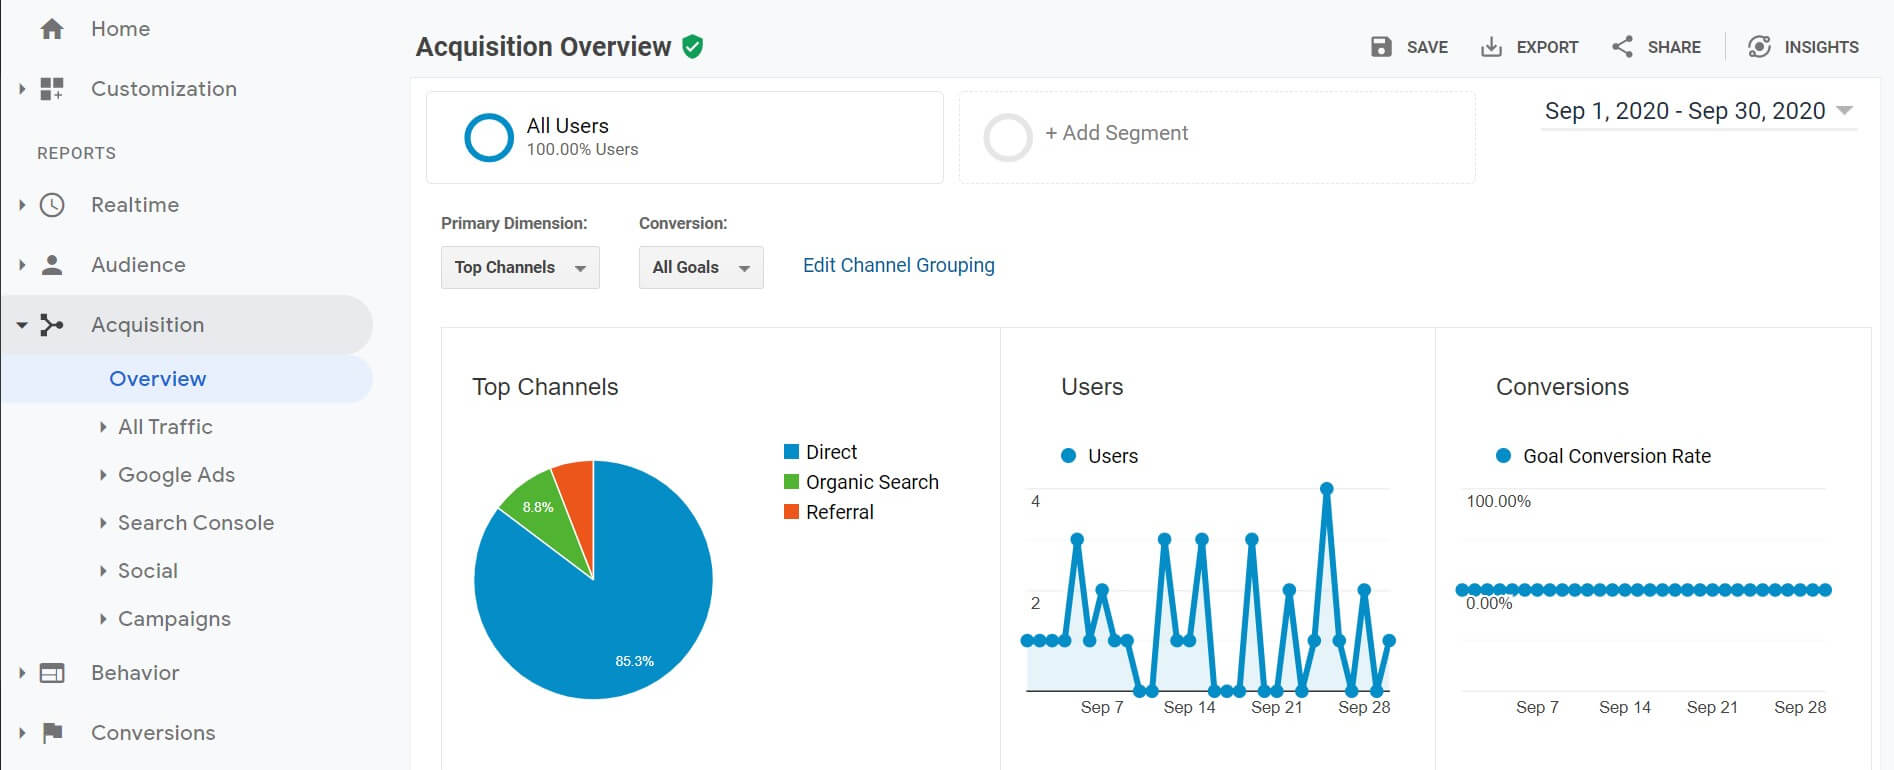
Task: Click the Audience person icon
Action: 52,265
